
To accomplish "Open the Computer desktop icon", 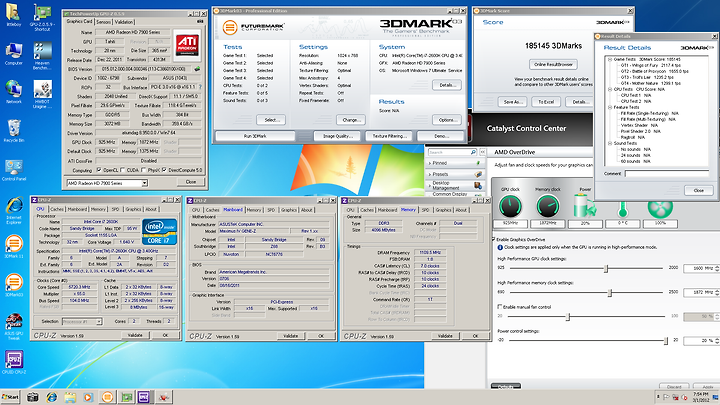I will coord(13,54).
